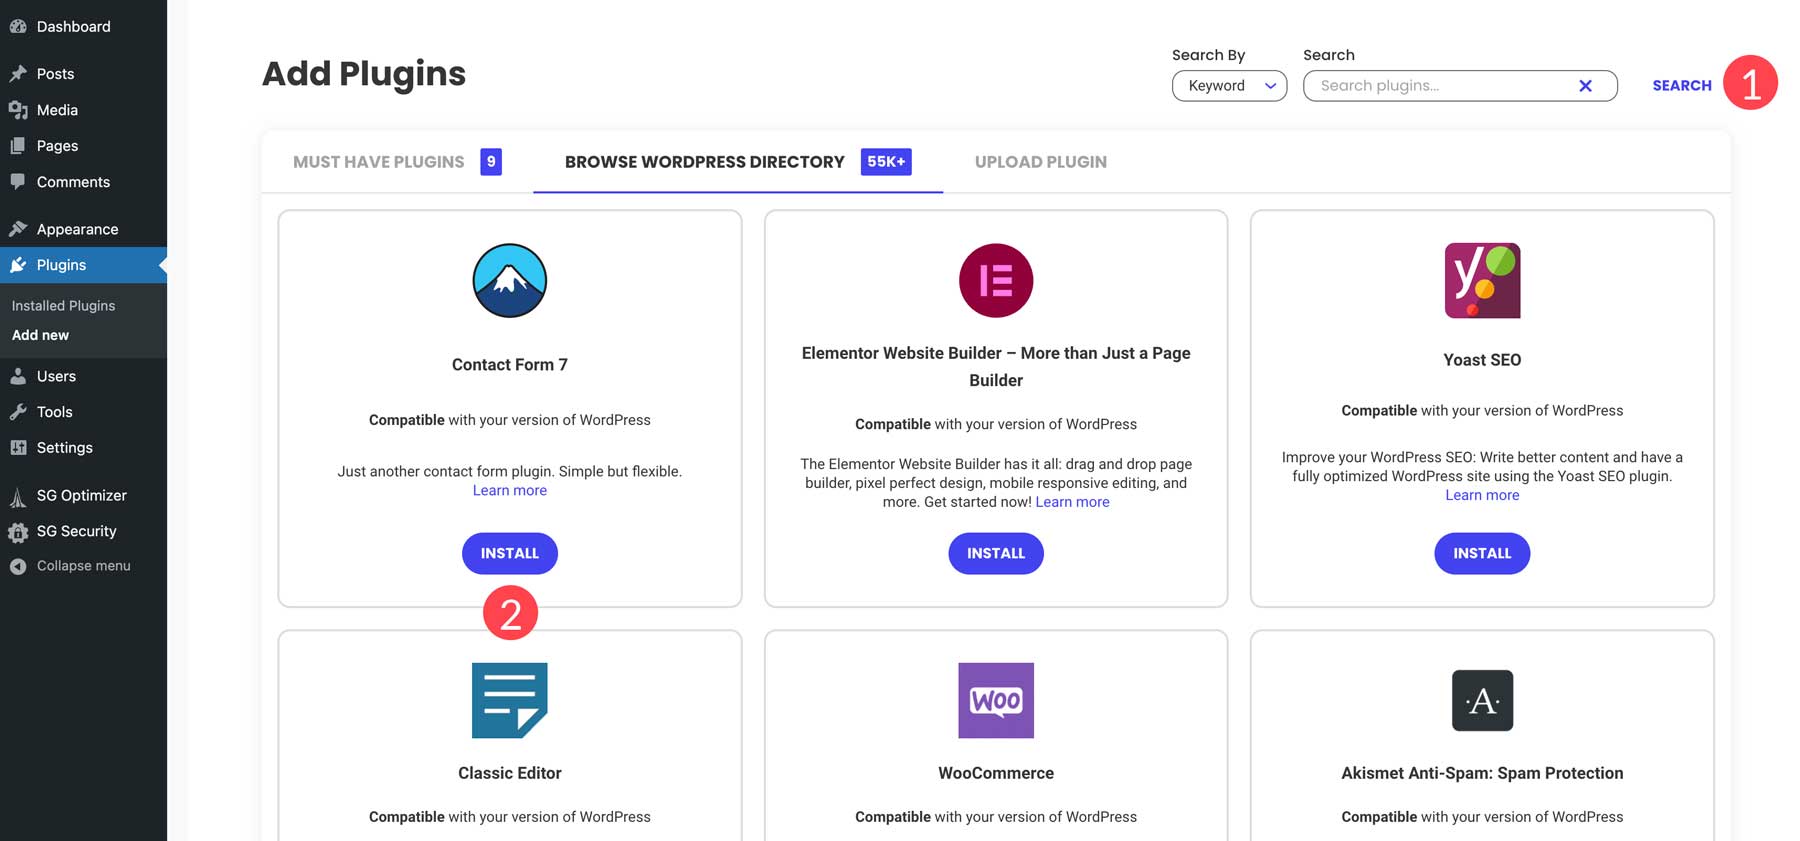The image size is (1800, 841).
Task: Install the Yoast SEO plugin
Action: click(1481, 553)
